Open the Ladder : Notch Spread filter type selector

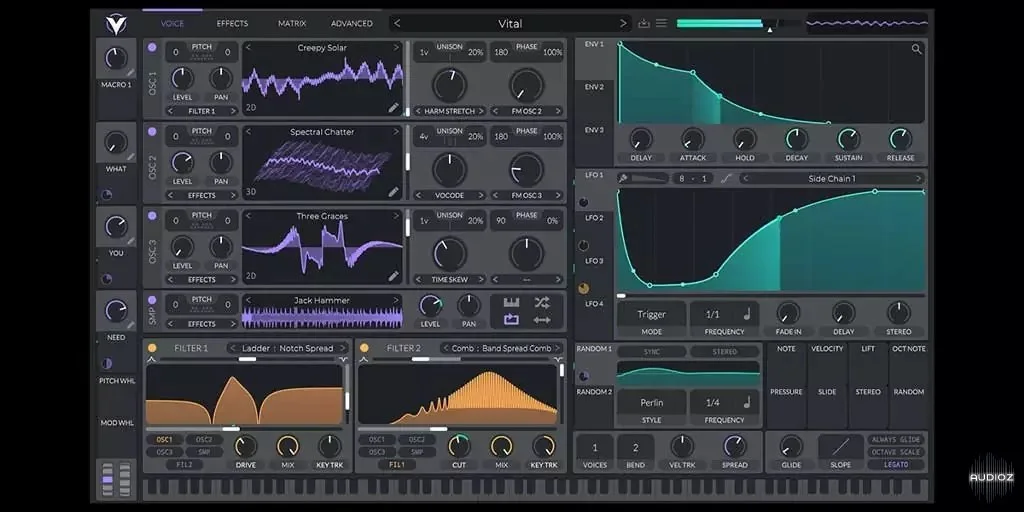[287, 348]
